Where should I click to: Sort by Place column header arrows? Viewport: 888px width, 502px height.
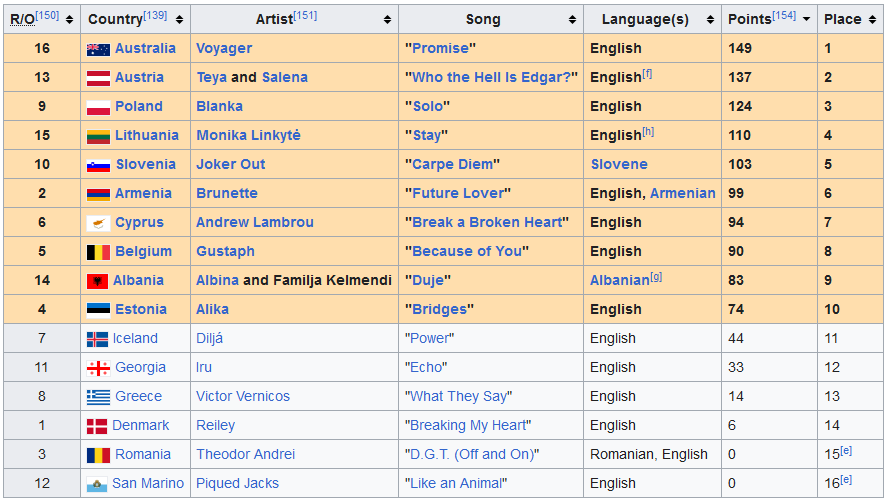(x=874, y=20)
